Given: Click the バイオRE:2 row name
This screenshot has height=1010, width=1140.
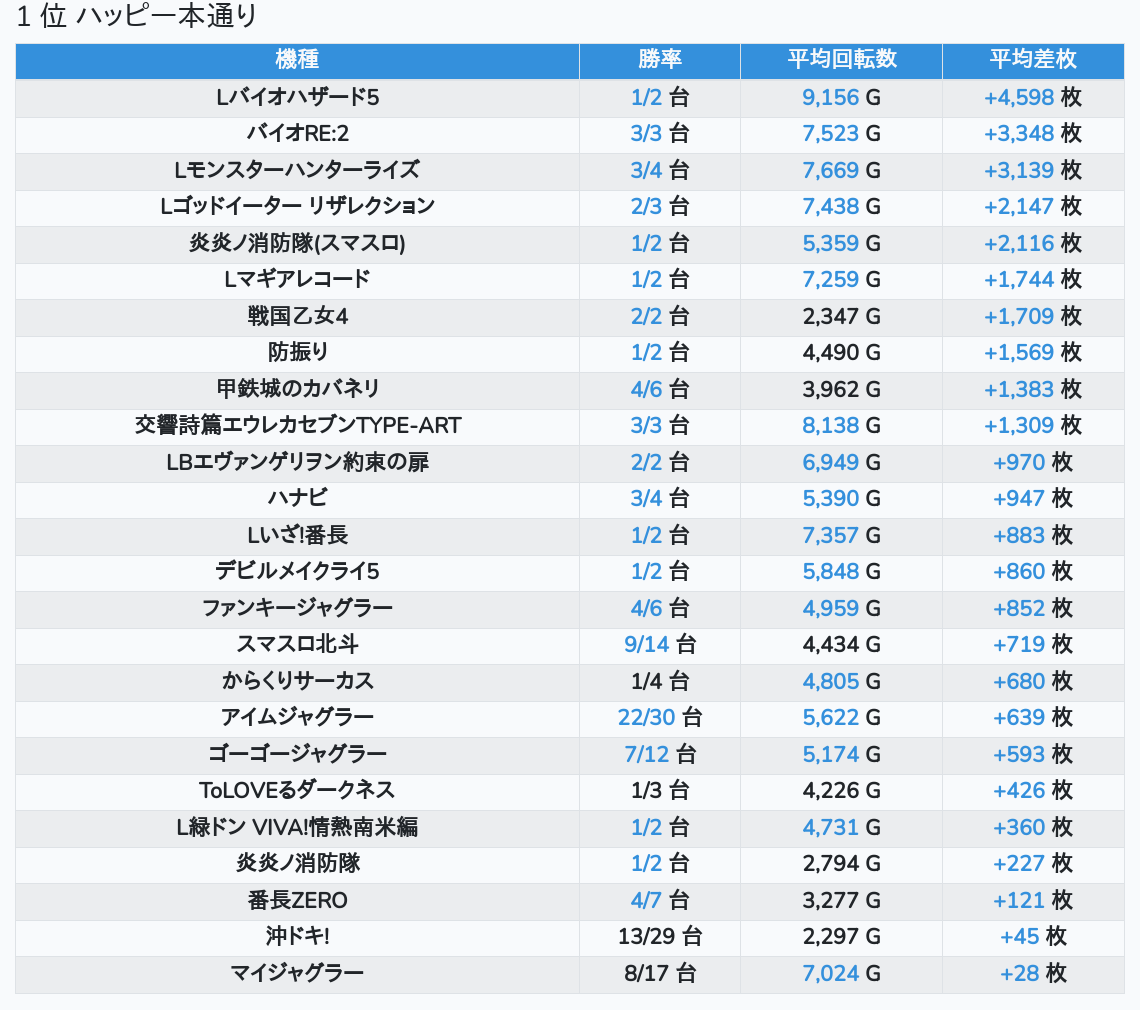Looking at the screenshot, I should pos(297,134).
